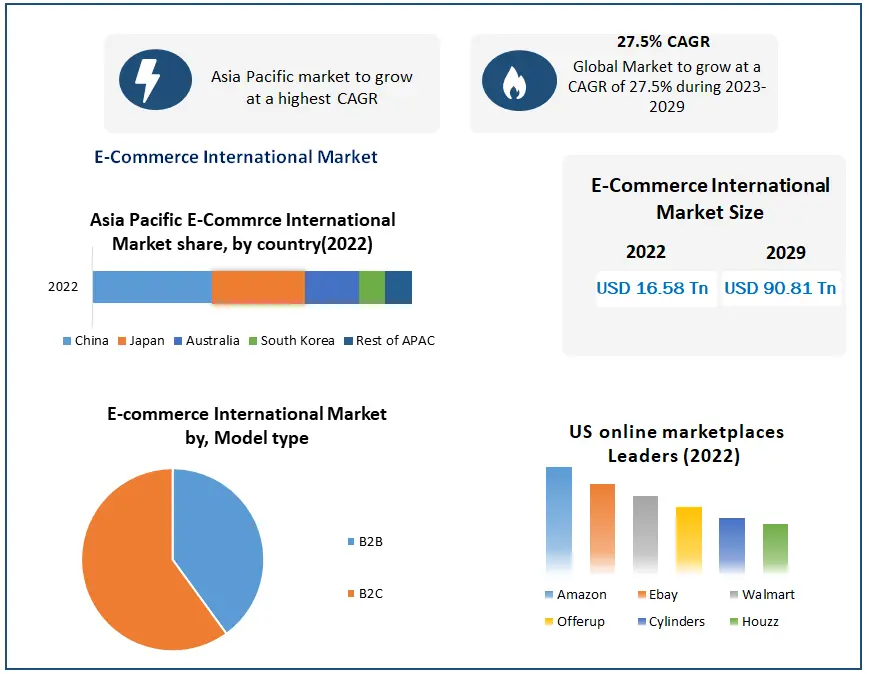Click the yellow Offerup bar
869x674 pixels.
[x=689, y=538]
